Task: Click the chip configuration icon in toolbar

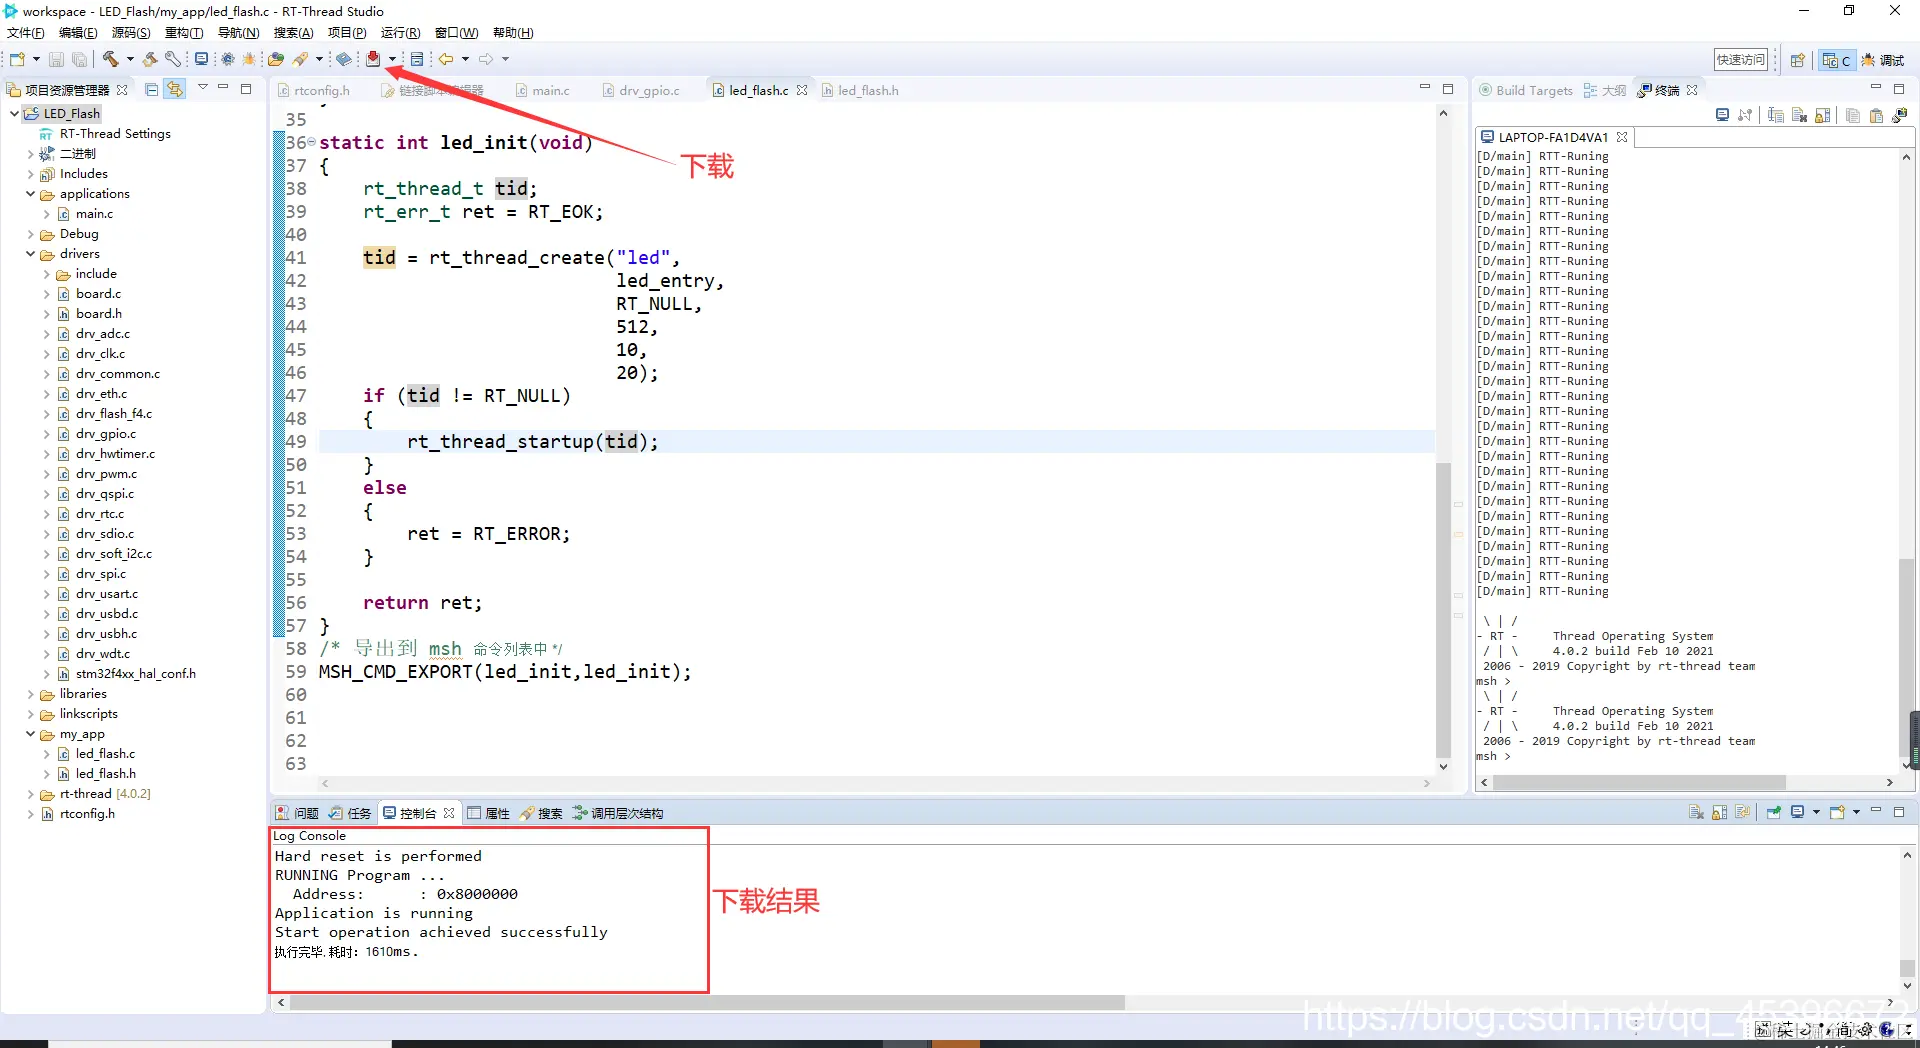Action: click(228, 59)
